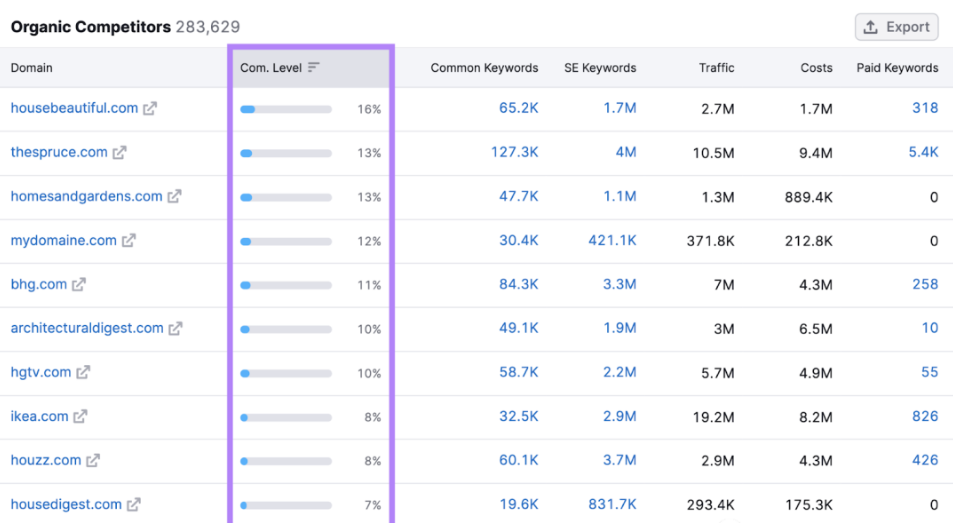Open homesandgardens.com external link icon
This screenshot has width=953, height=523.
click(174, 197)
